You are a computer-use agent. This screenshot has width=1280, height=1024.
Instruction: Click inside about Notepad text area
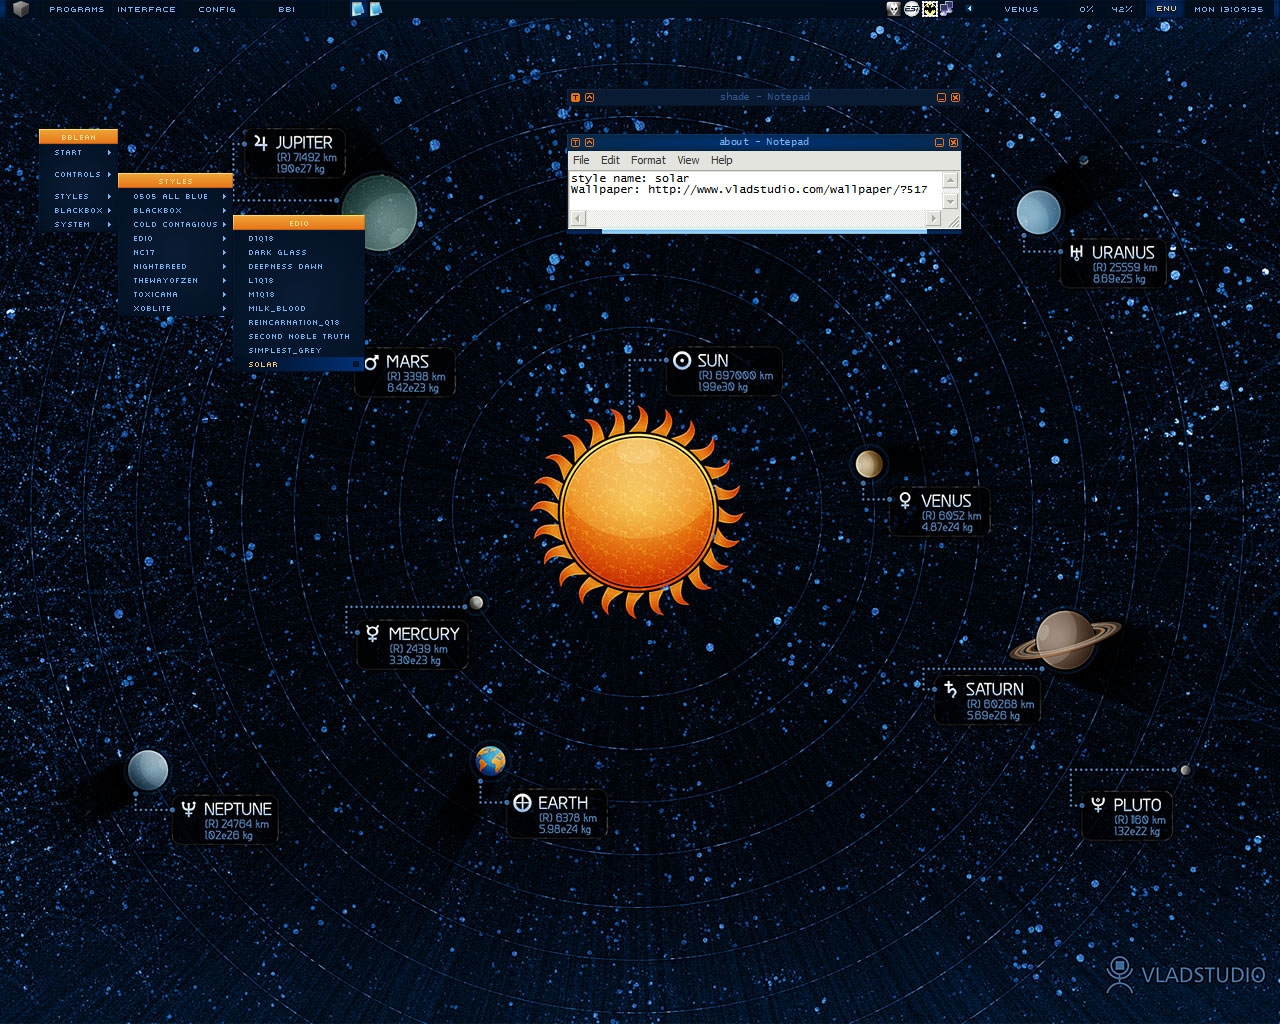pos(755,190)
